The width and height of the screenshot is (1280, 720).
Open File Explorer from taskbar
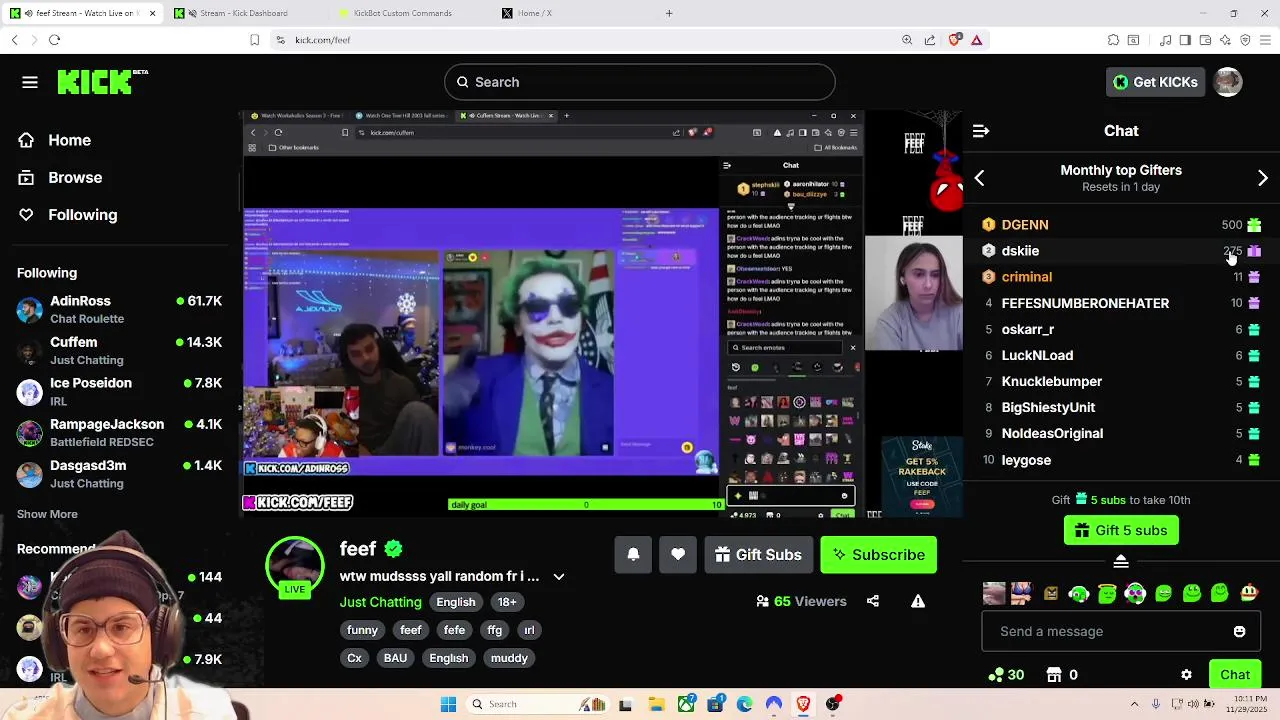pyautogui.click(x=656, y=704)
